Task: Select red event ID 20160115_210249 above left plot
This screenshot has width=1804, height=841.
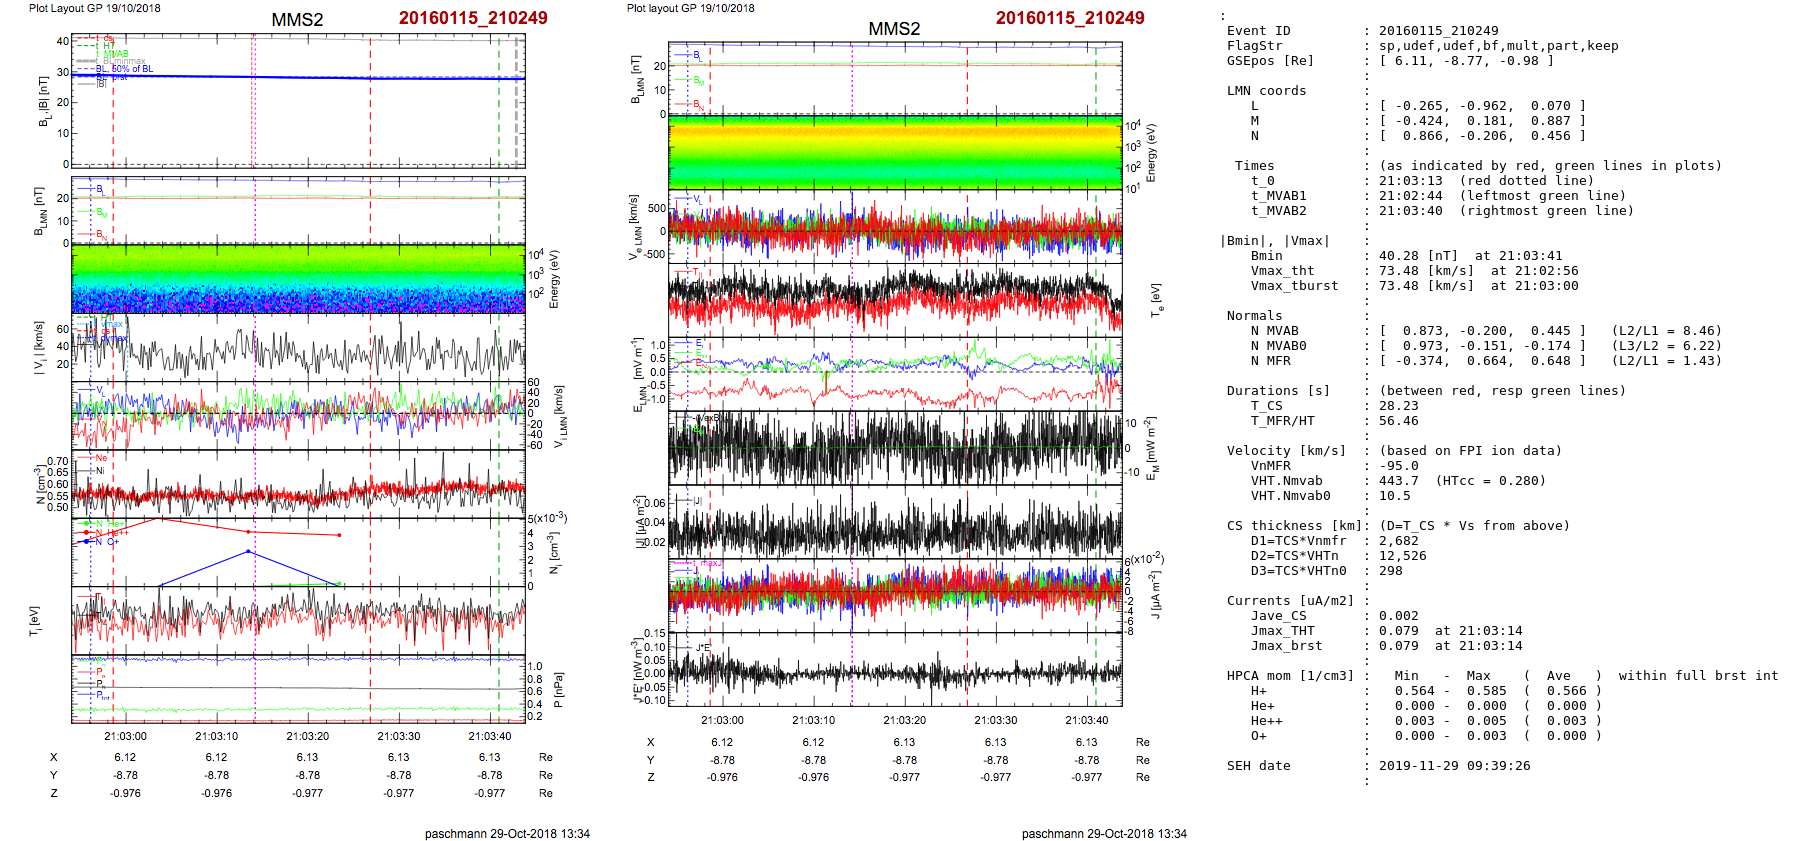Action: (x=473, y=18)
